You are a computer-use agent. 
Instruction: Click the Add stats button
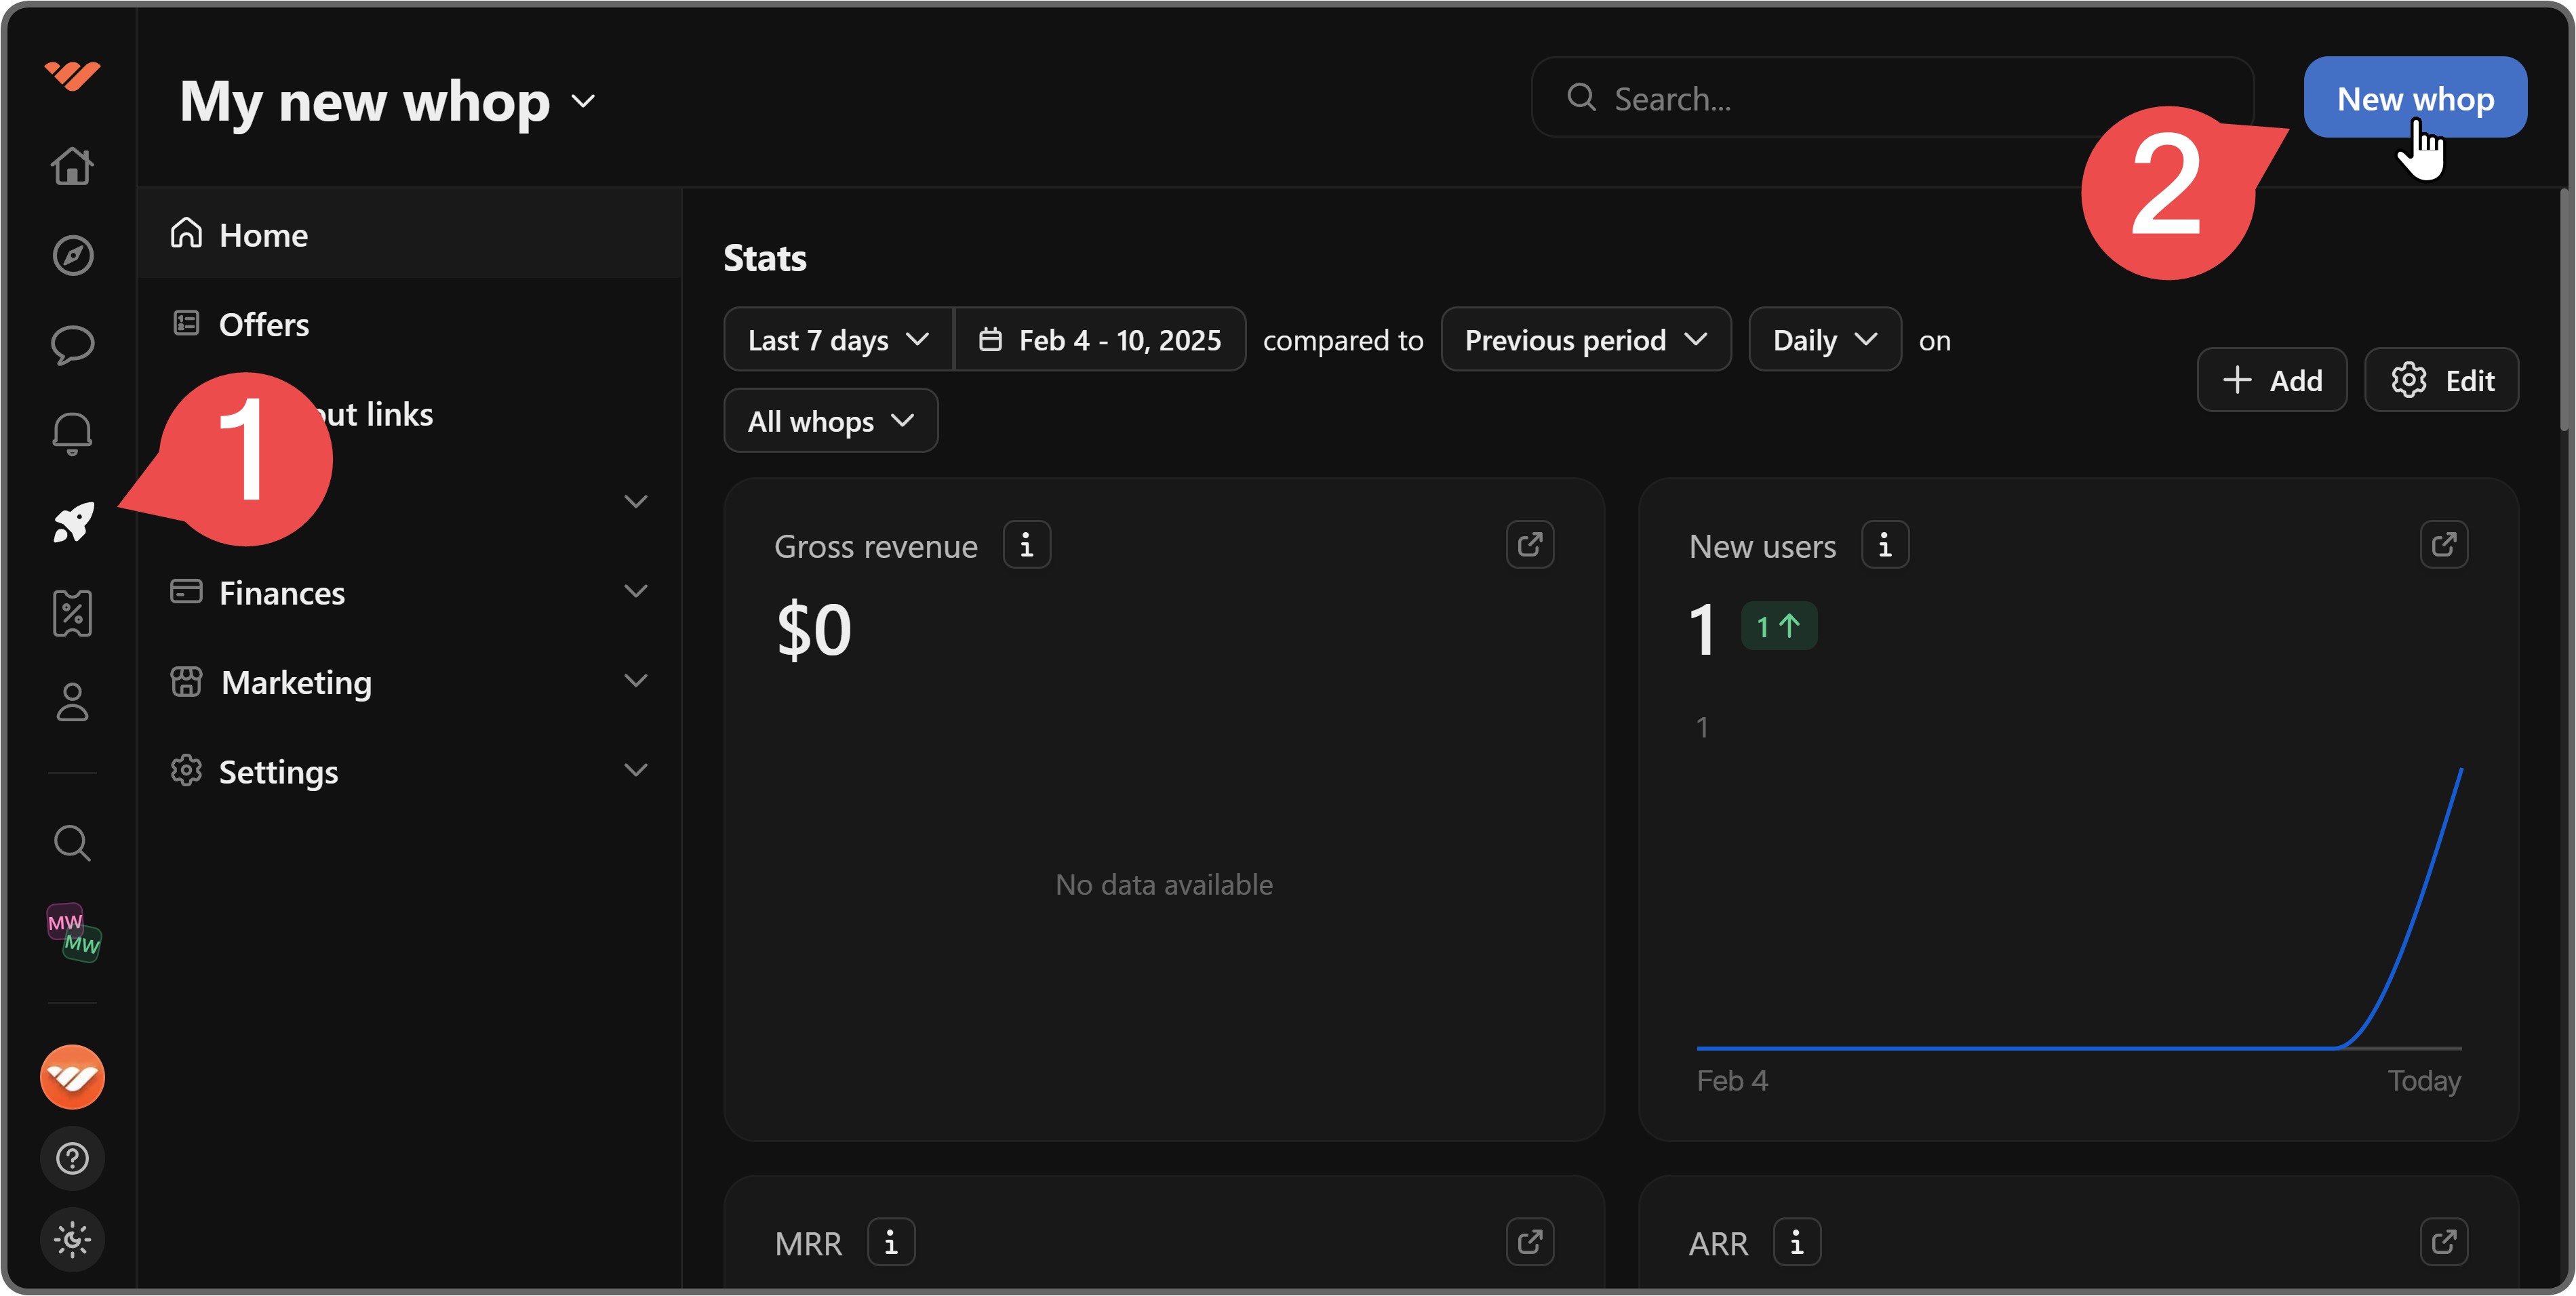(x=2271, y=380)
